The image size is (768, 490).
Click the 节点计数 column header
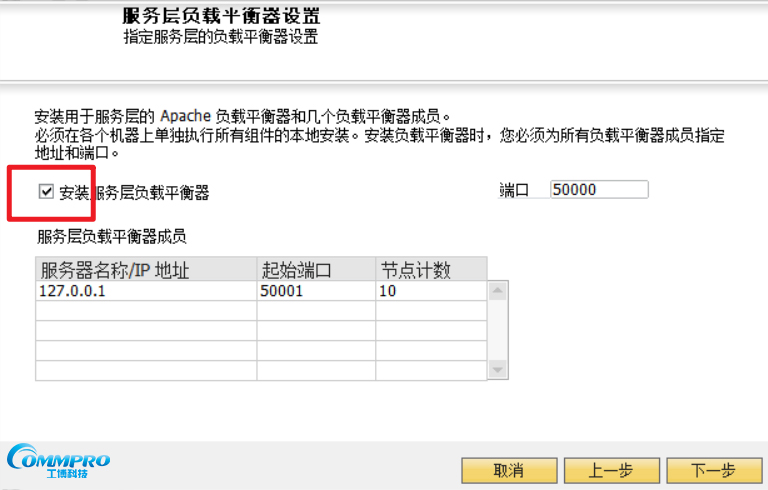[430, 270]
